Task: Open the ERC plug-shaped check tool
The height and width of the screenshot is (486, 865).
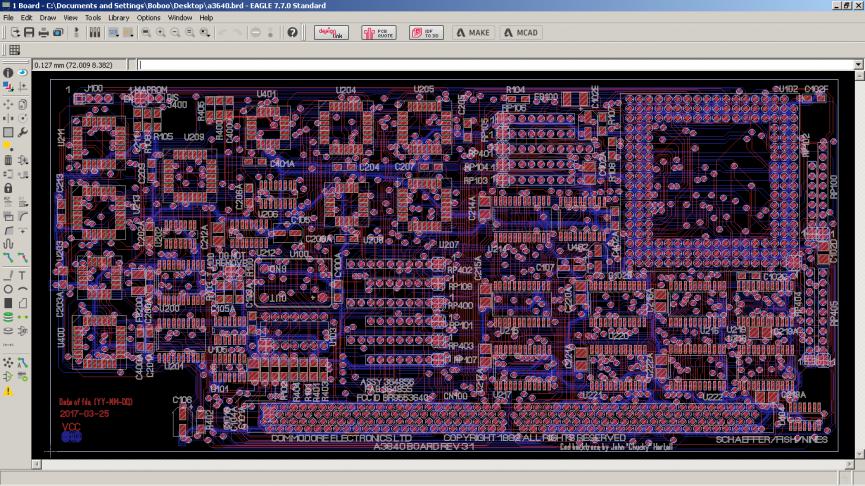Action: (8, 377)
